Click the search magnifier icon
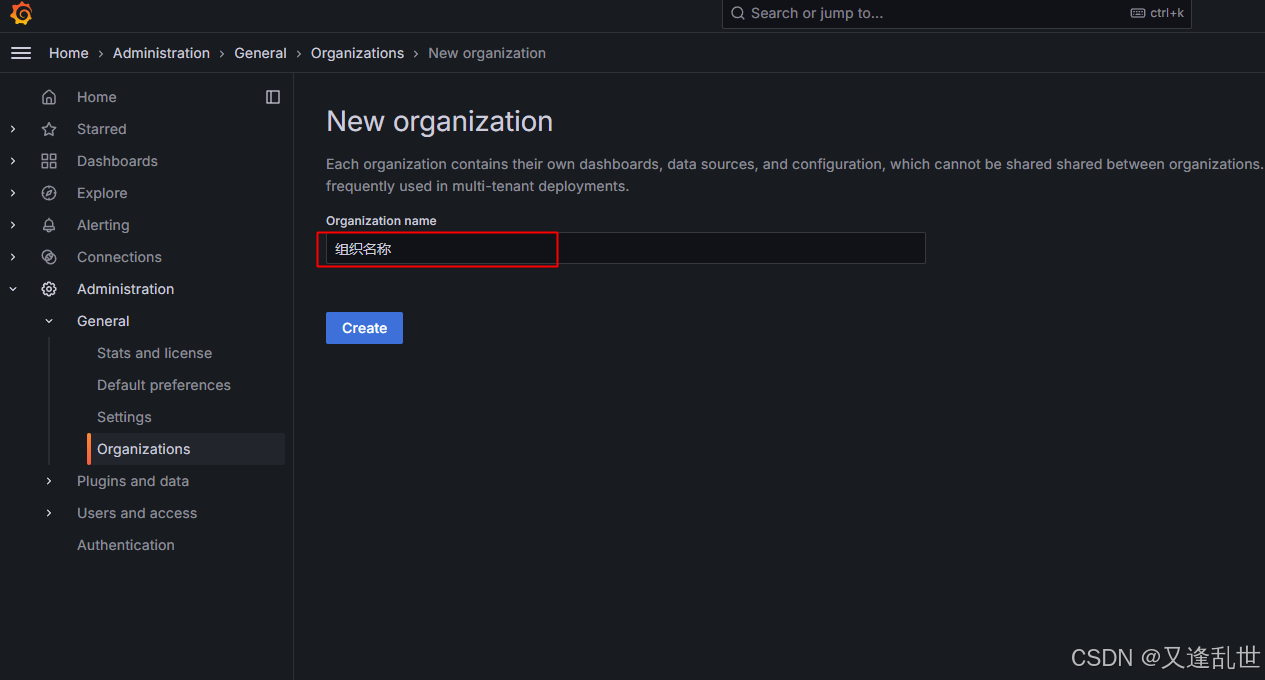This screenshot has height=680, width=1265. coord(738,13)
